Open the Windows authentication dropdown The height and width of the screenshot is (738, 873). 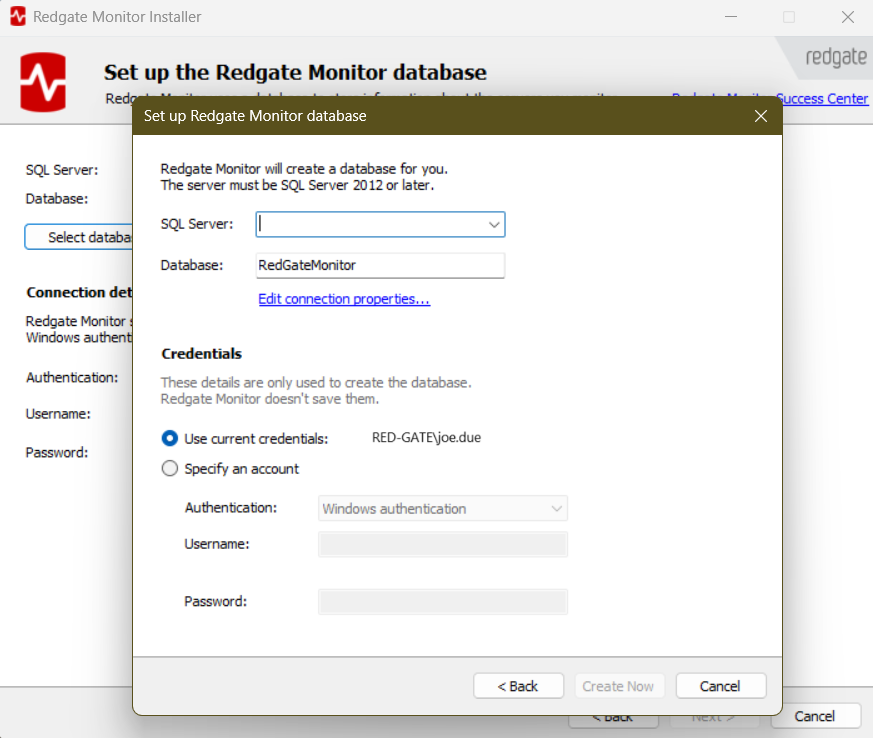442,508
